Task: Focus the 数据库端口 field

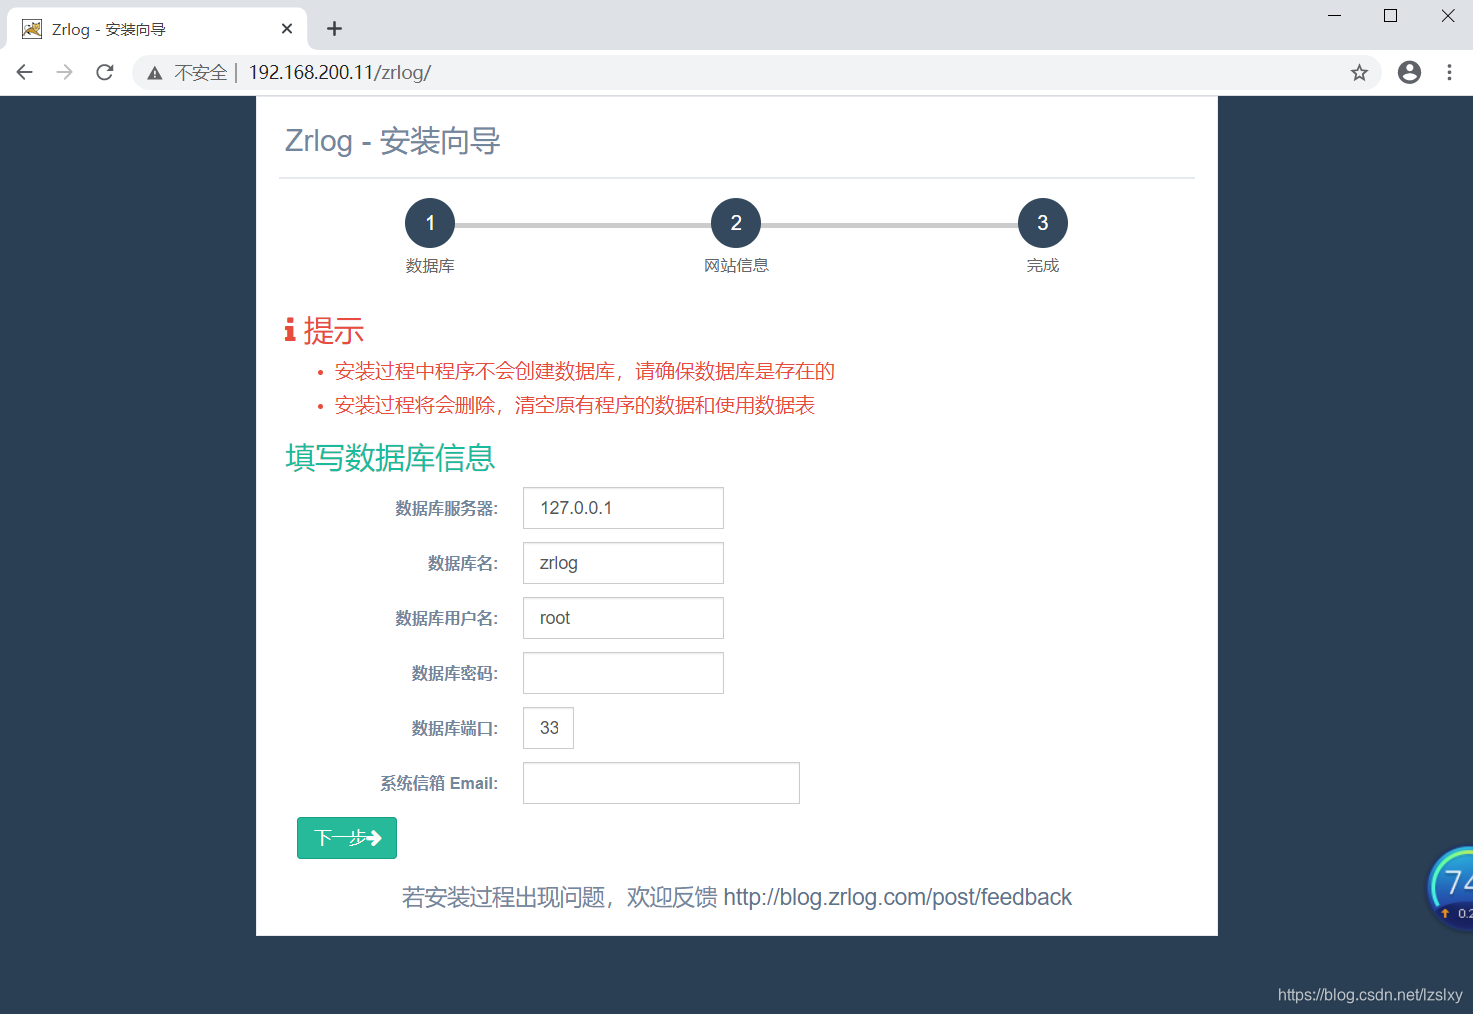Action: (548, 728)
